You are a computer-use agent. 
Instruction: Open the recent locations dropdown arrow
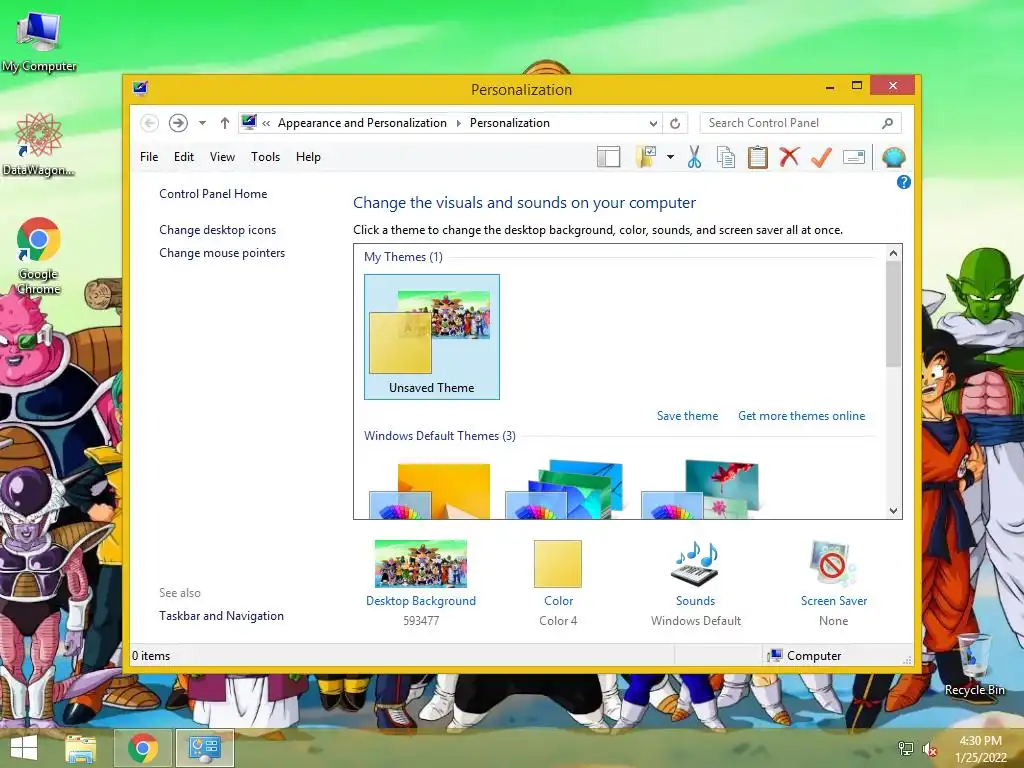(202, 123)
